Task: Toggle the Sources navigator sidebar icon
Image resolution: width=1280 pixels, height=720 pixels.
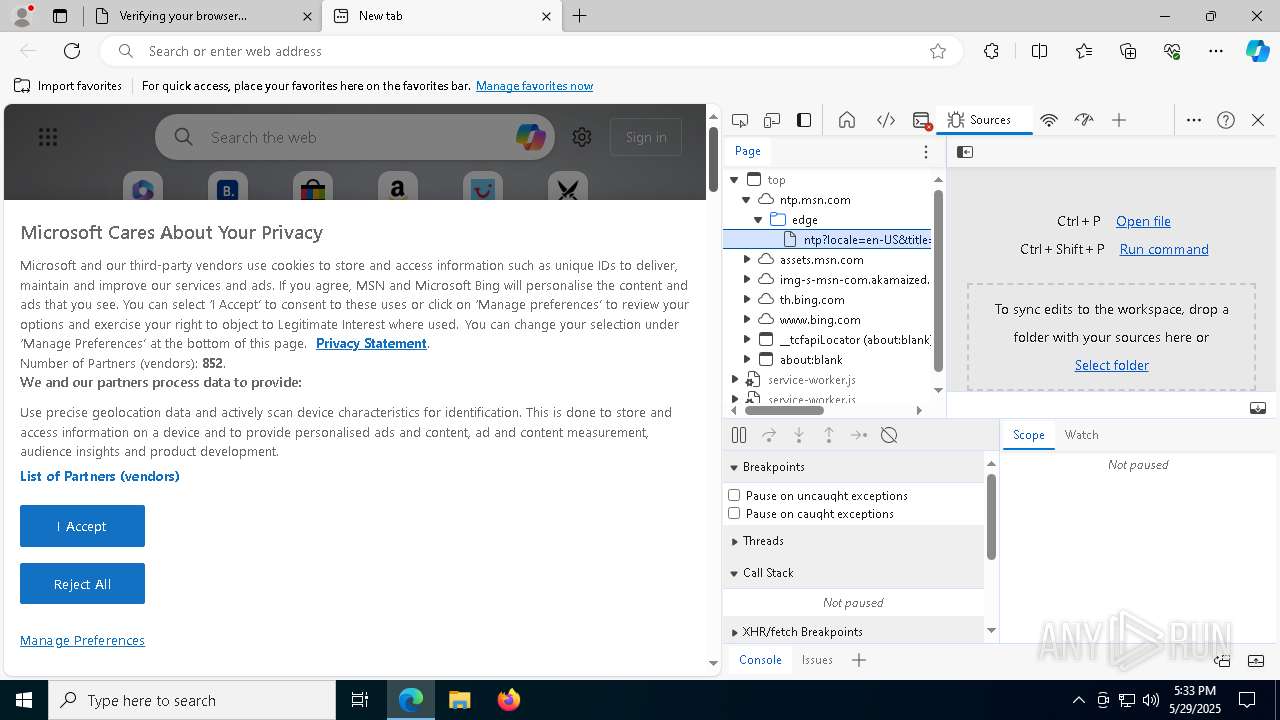Action: coord(965,152)
